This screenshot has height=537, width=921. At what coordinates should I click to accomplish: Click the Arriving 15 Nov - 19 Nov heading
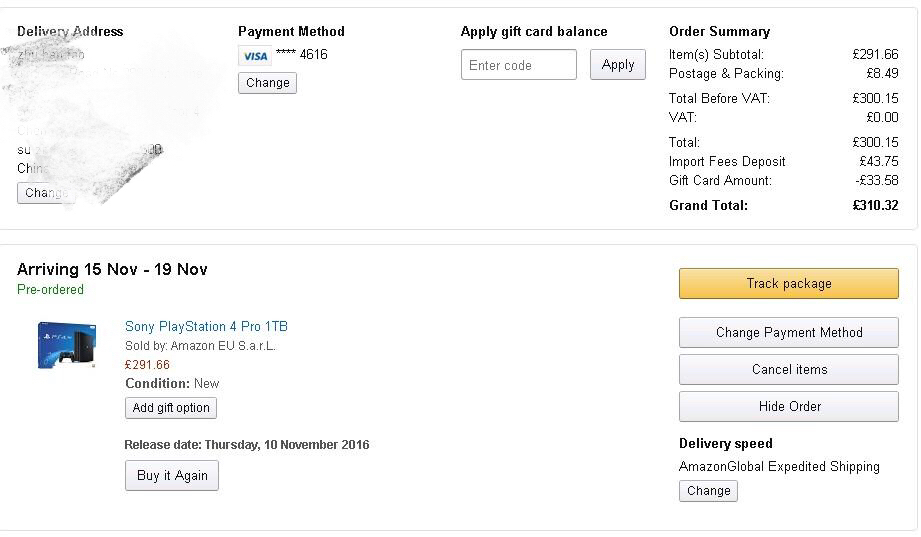pyautogui.click(x=112, y=270)
